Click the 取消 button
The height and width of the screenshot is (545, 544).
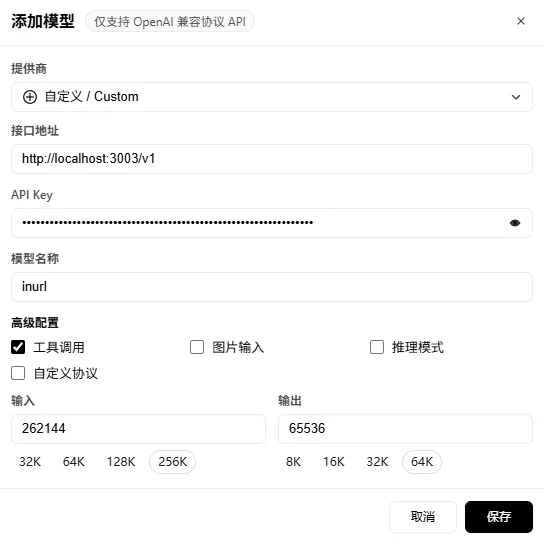(x=423, y=517)
